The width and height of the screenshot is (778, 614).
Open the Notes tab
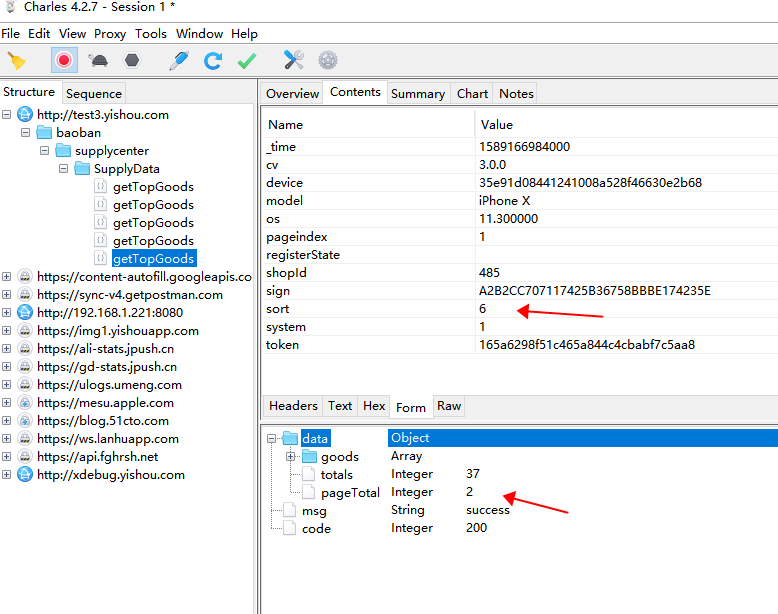pos(516,93)
